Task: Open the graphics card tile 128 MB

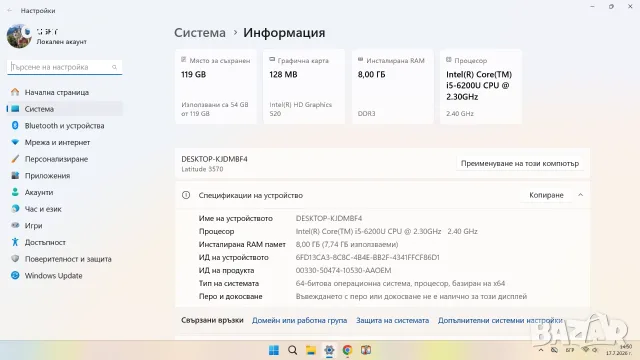Action: (x=304, y=87)
